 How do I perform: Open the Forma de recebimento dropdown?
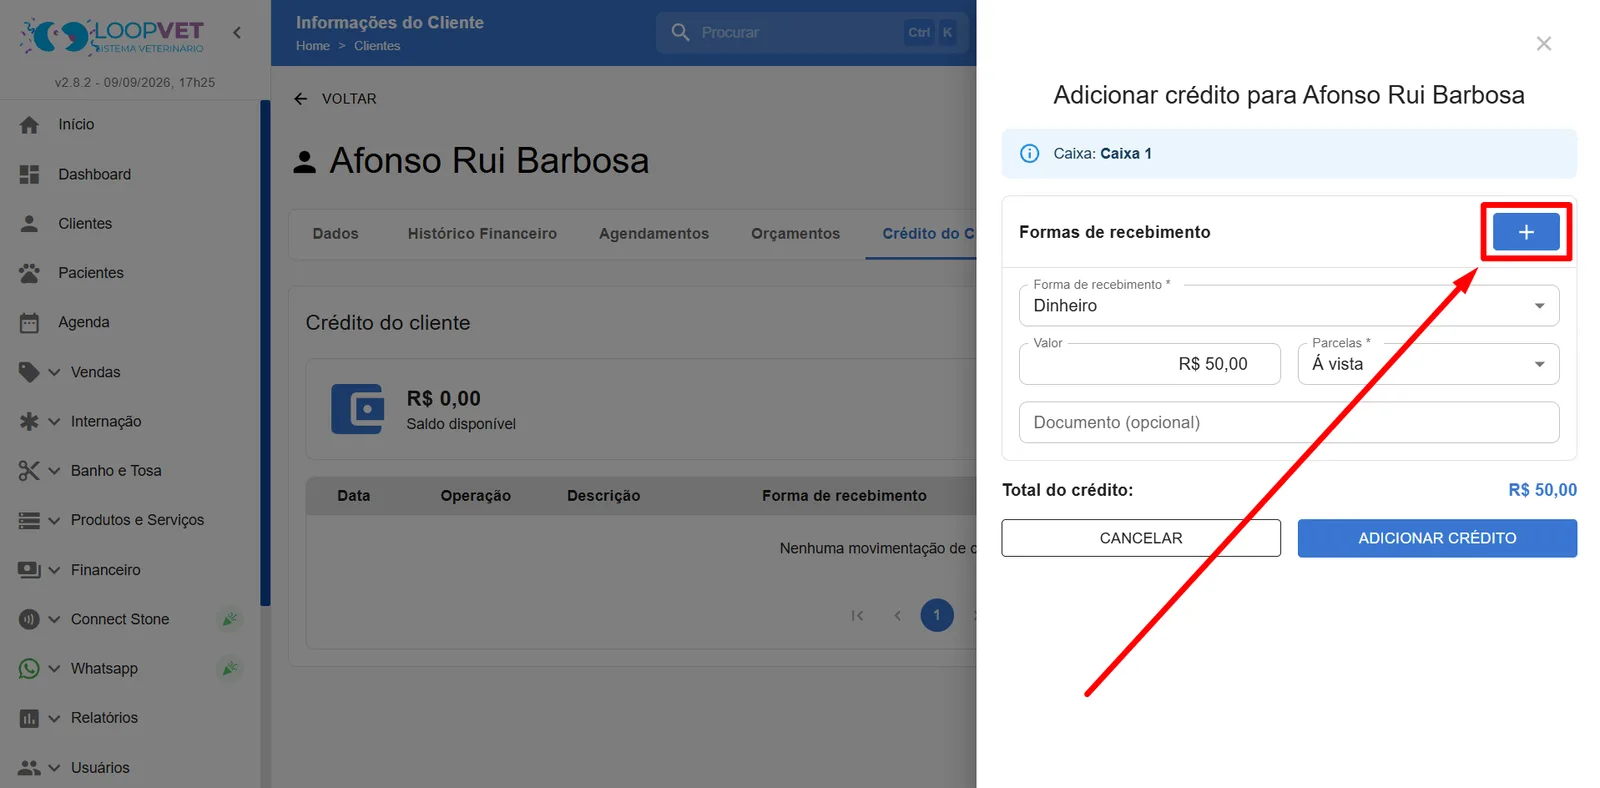click(1289, 306)
